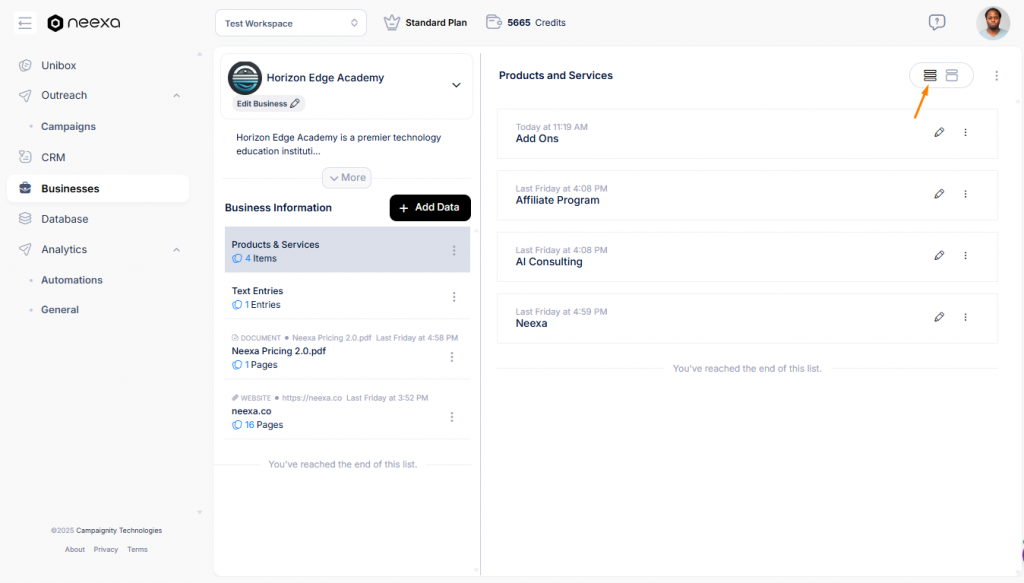
Task: Open options menu for Neexa Pricing 2.0.pdf
Action: tap(452, 357)
